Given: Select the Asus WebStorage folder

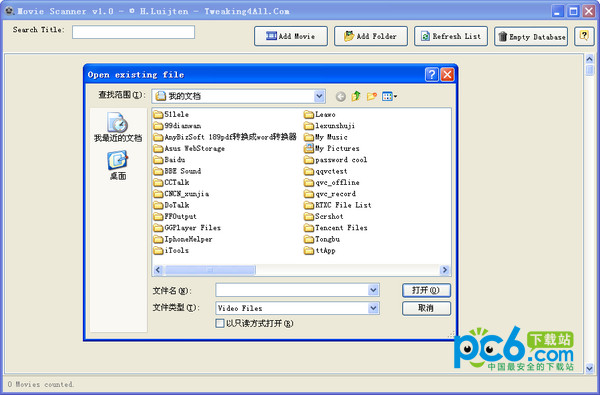Looking at the screenshot, I should click(189, 149).
